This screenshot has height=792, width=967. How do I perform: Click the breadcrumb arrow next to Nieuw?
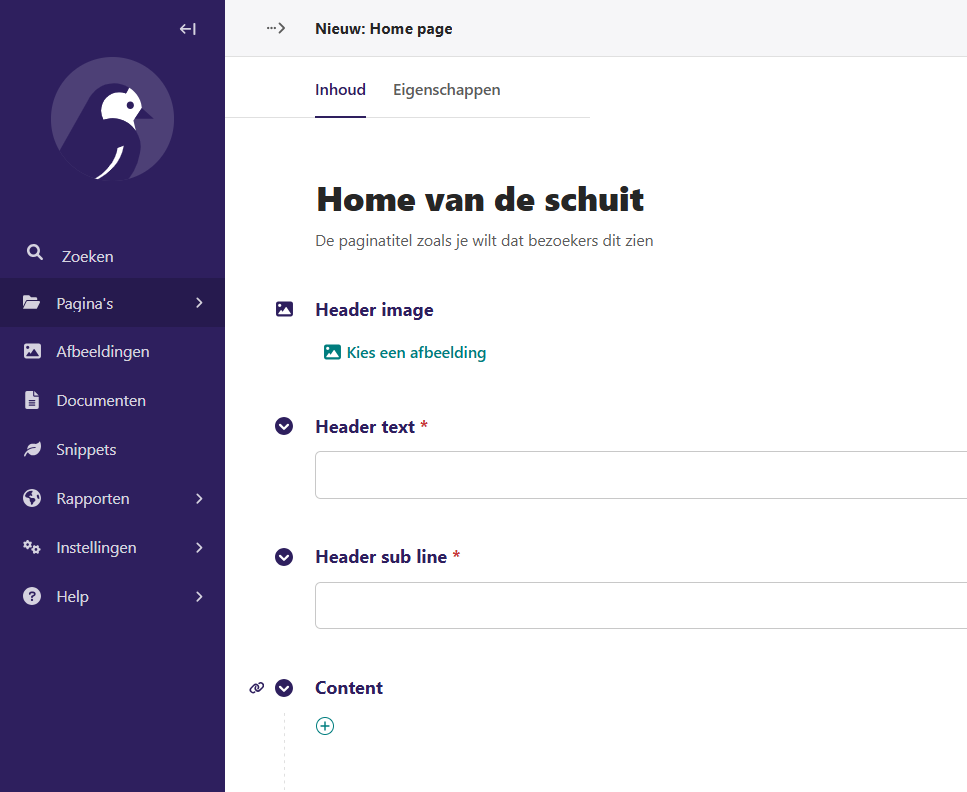coord(276,28)
